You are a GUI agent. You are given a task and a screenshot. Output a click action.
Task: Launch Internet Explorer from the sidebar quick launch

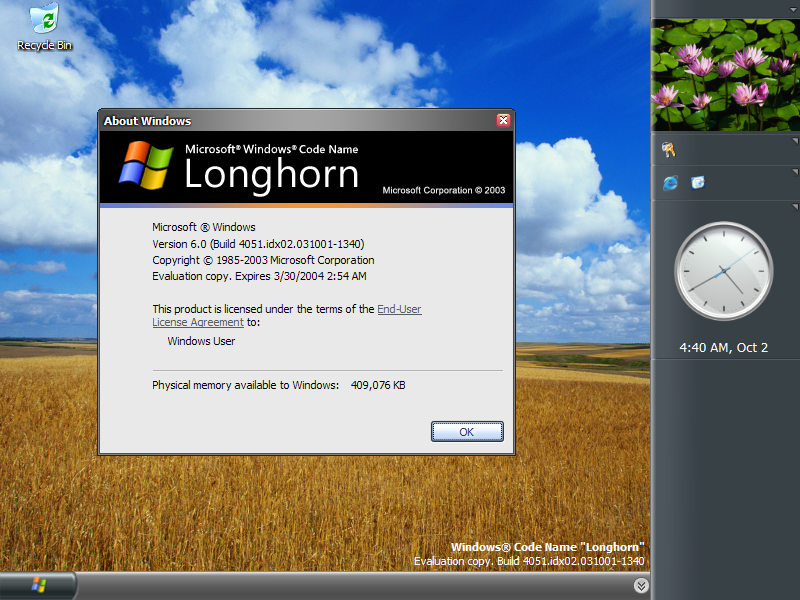point(670,183)
